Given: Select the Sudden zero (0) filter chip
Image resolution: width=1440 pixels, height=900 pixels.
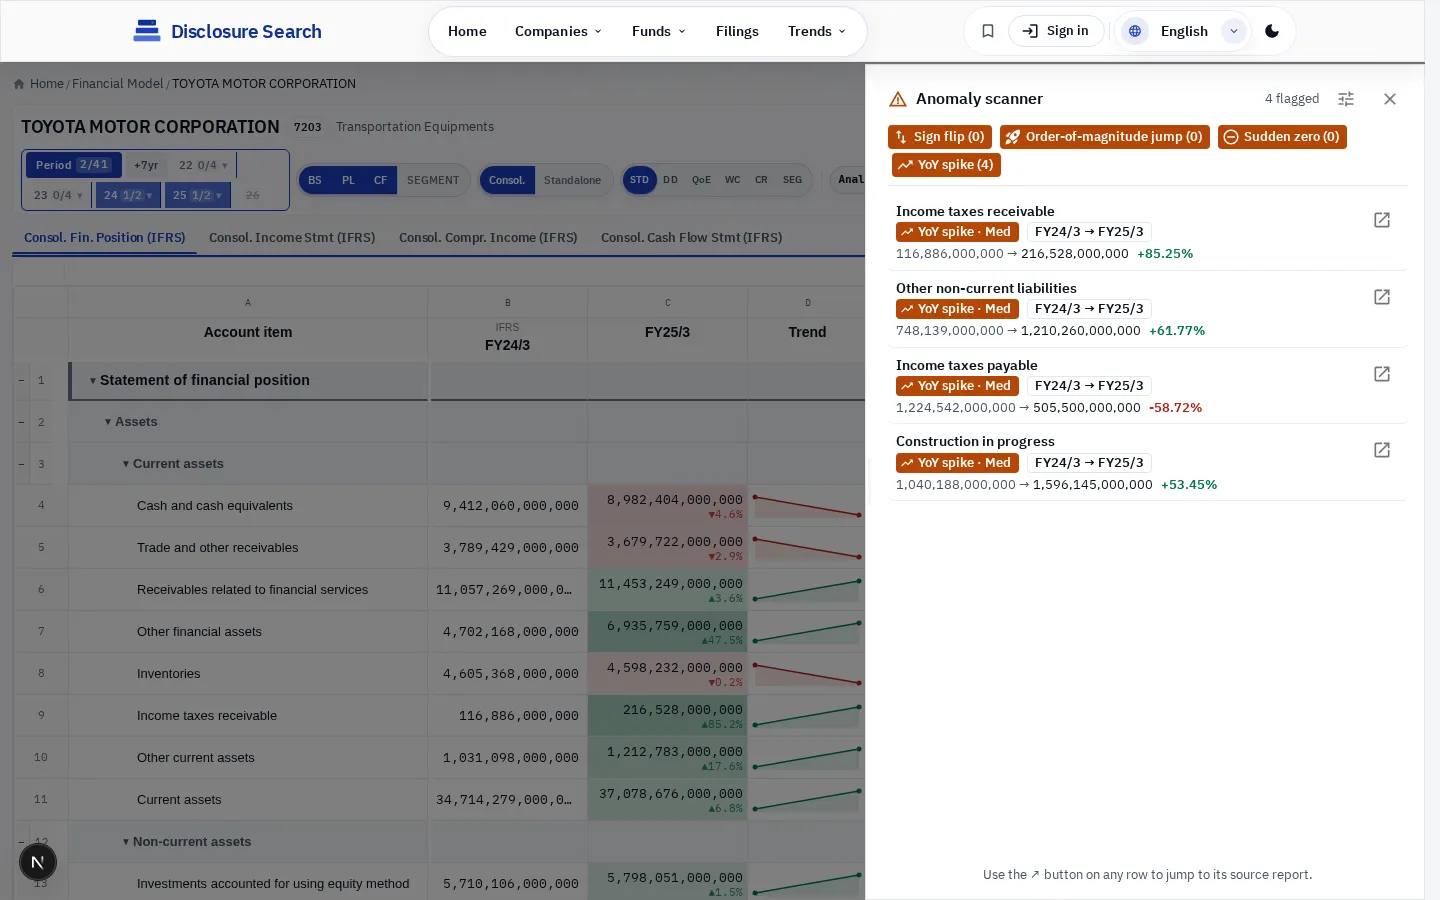Looking at the screenshot, I should click(x=1282, y=137).
